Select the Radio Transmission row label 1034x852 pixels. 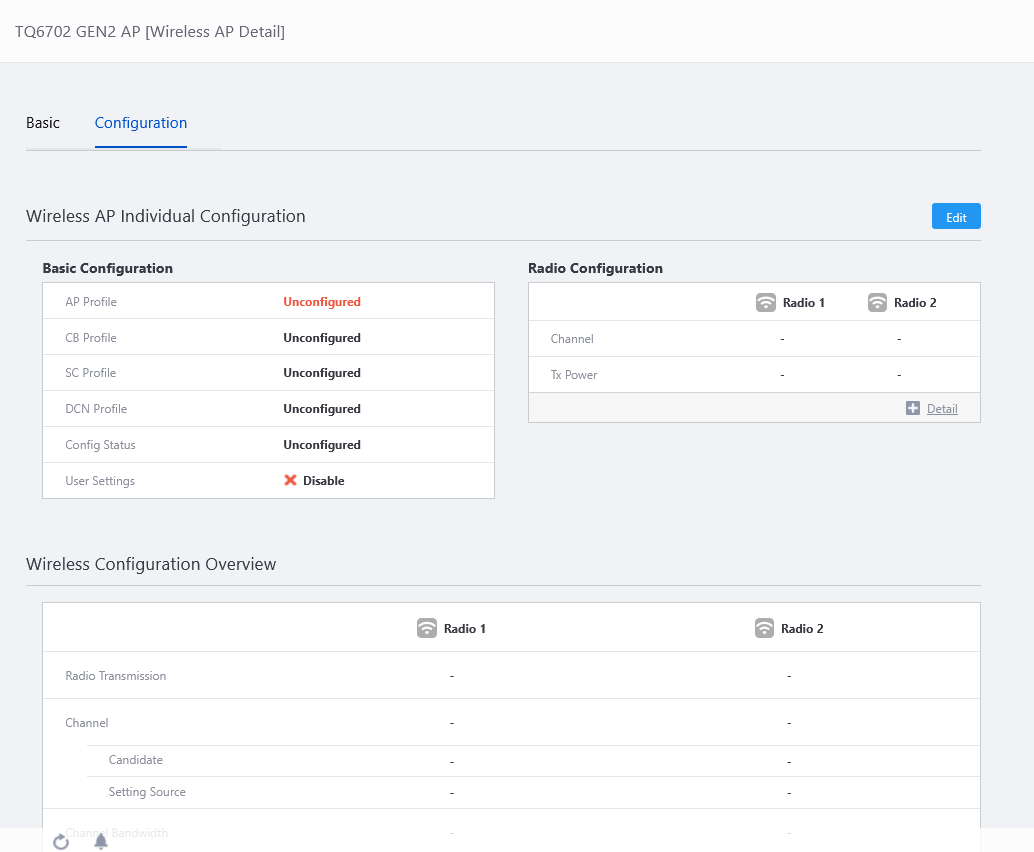pyautogui.click(x=116, y=676)
